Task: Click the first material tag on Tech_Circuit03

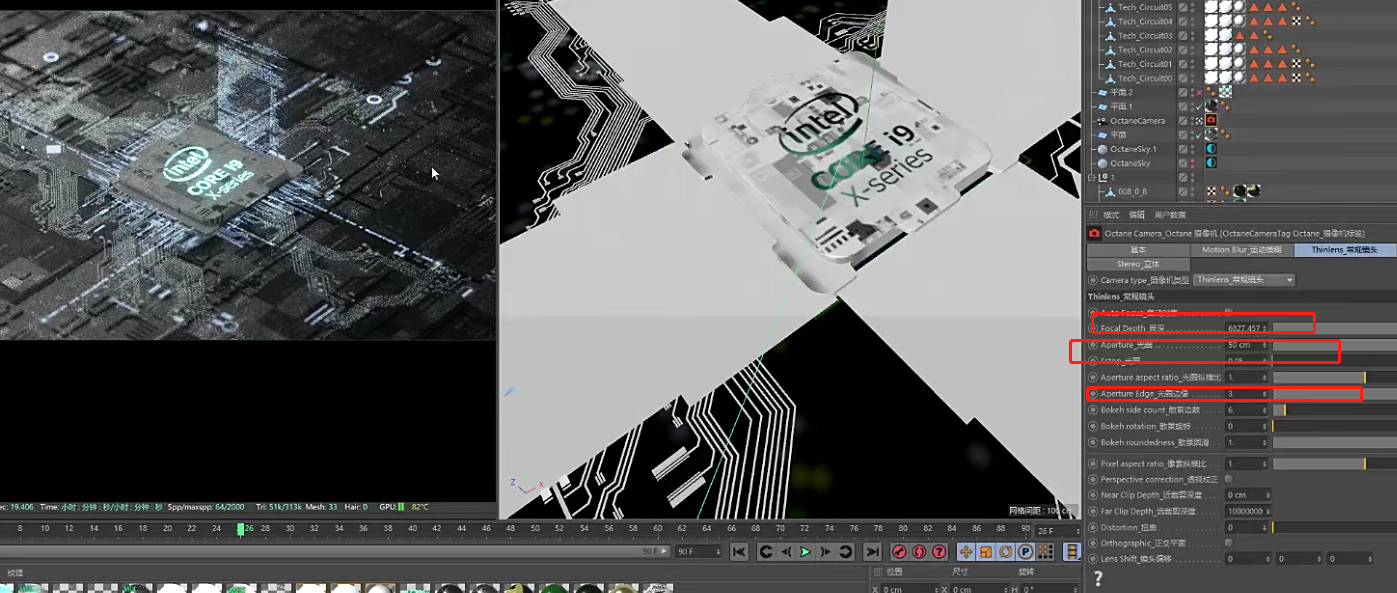Action: coord(1211,35)
